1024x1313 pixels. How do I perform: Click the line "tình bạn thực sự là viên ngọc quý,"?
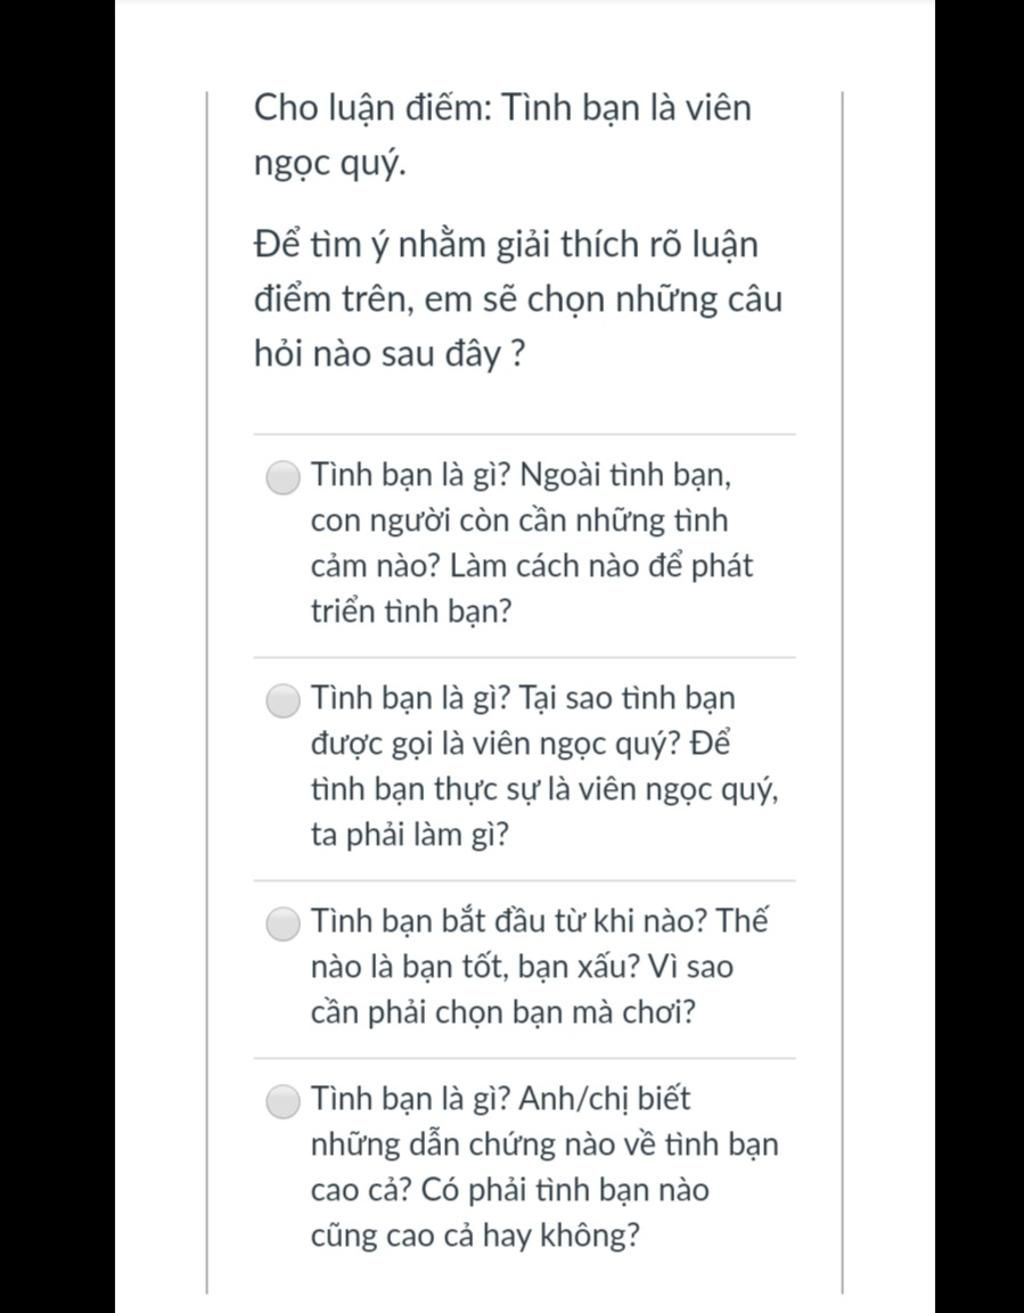[x=545, y=789]
